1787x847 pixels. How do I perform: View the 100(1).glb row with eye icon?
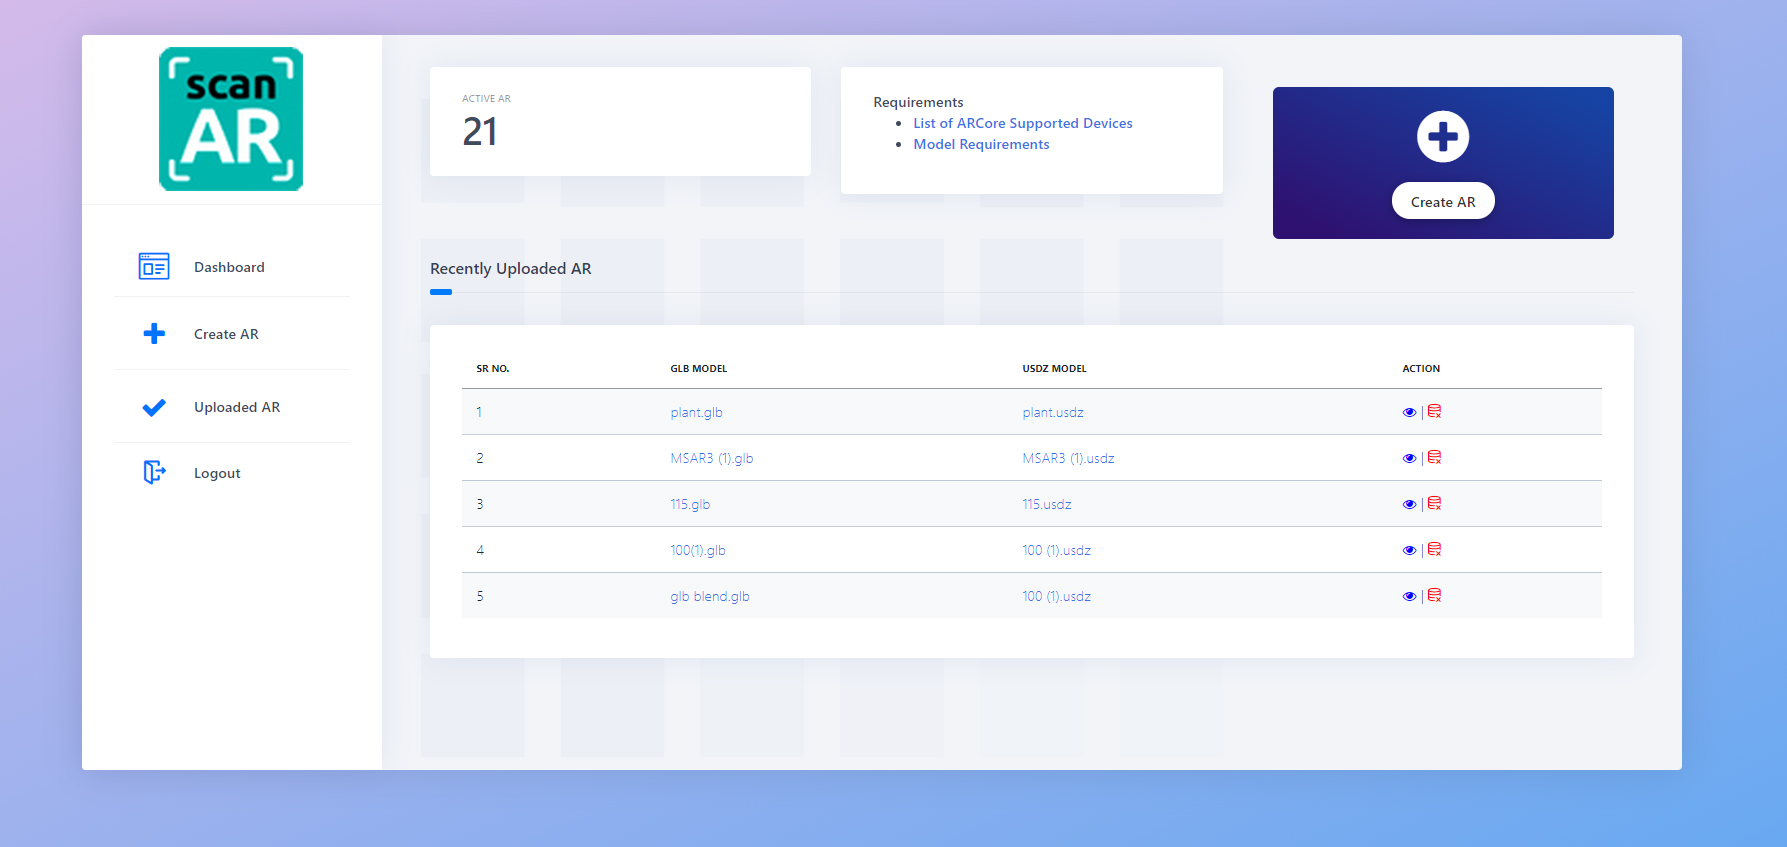pos(1409,550)
